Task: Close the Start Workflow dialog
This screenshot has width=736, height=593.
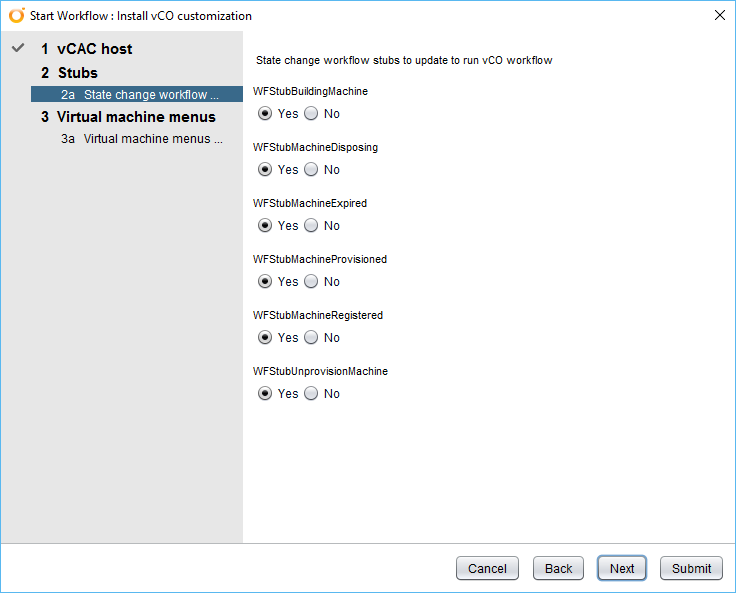Action: (x=719, y=15)
